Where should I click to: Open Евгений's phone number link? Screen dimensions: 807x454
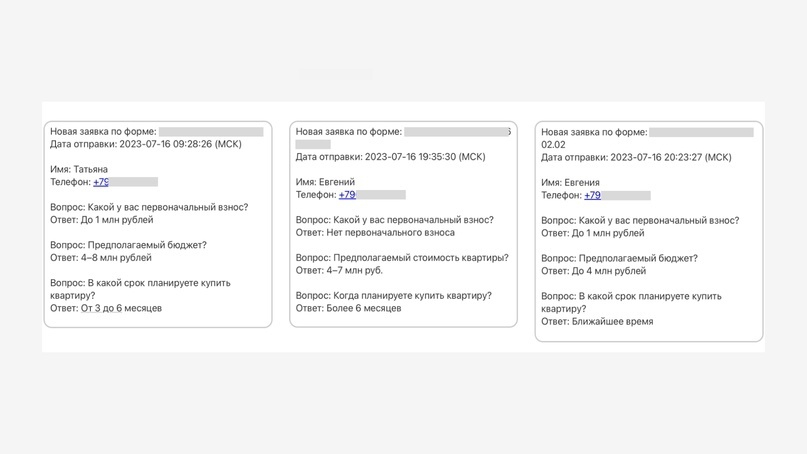coord(347,195)
